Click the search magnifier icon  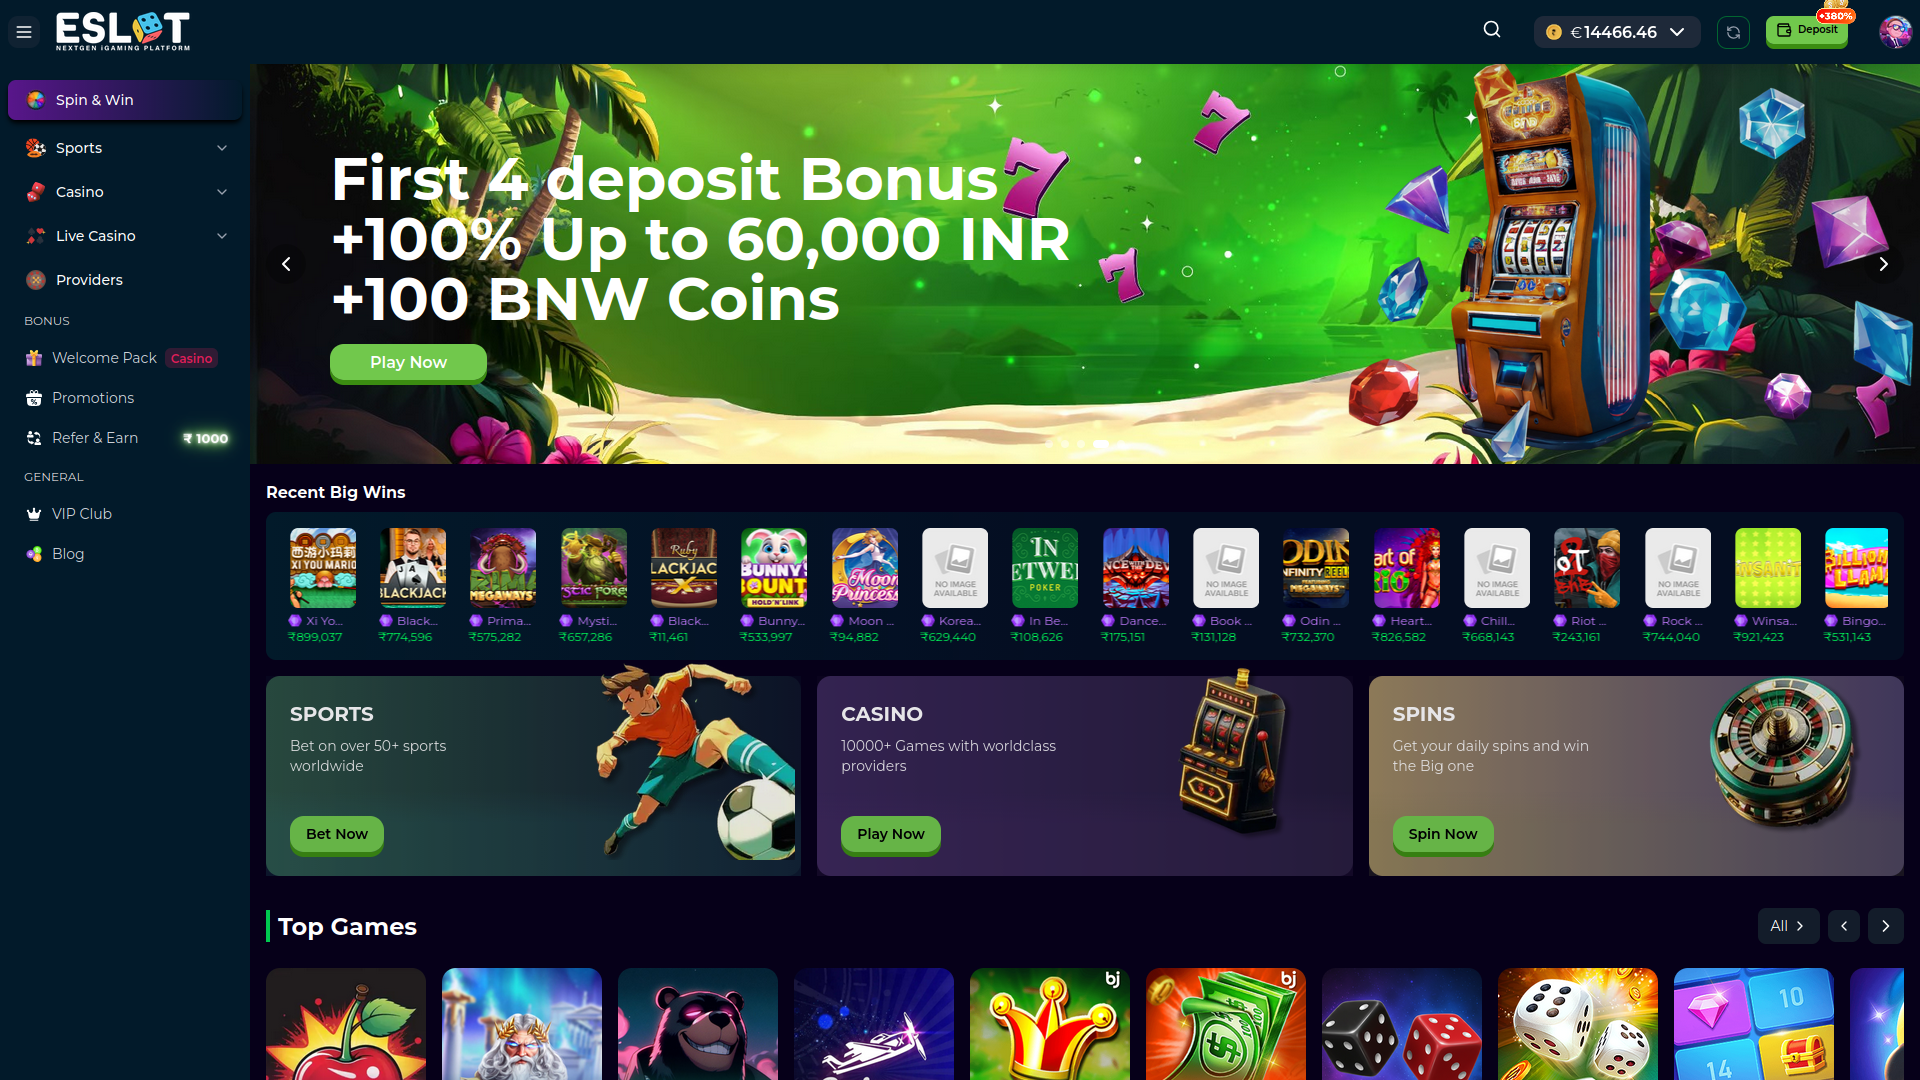[x=1492, y=30]
